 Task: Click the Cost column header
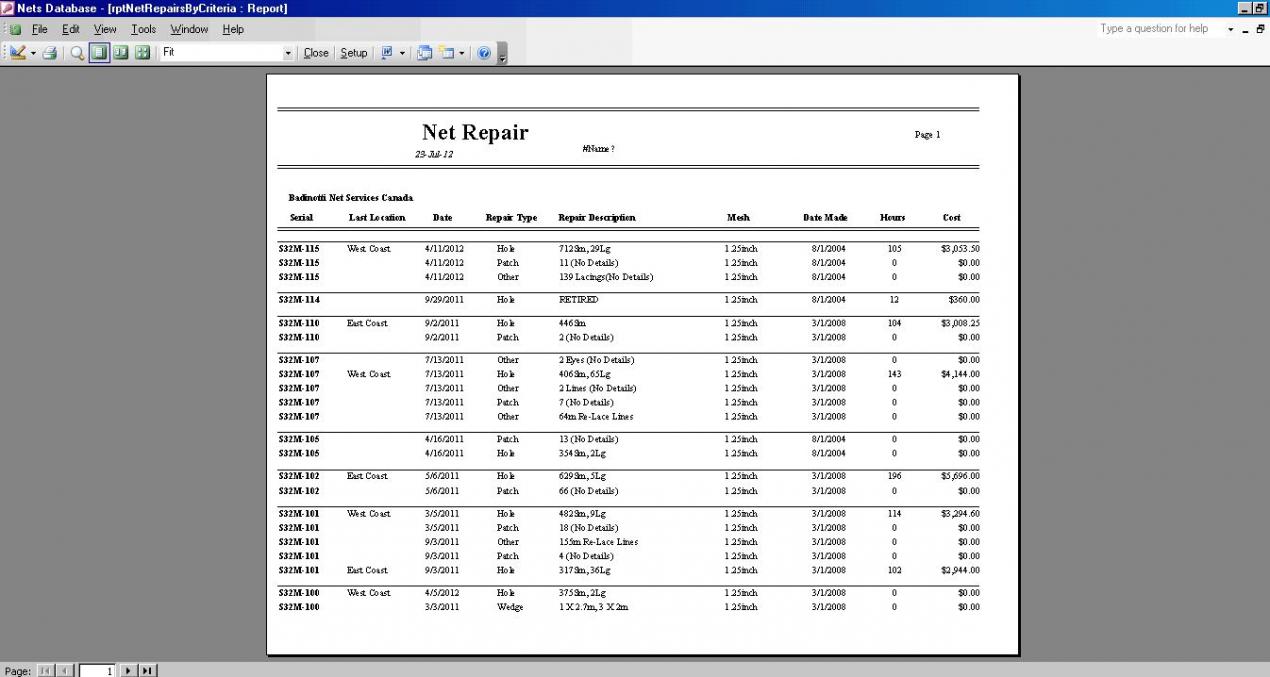[951, 217]
